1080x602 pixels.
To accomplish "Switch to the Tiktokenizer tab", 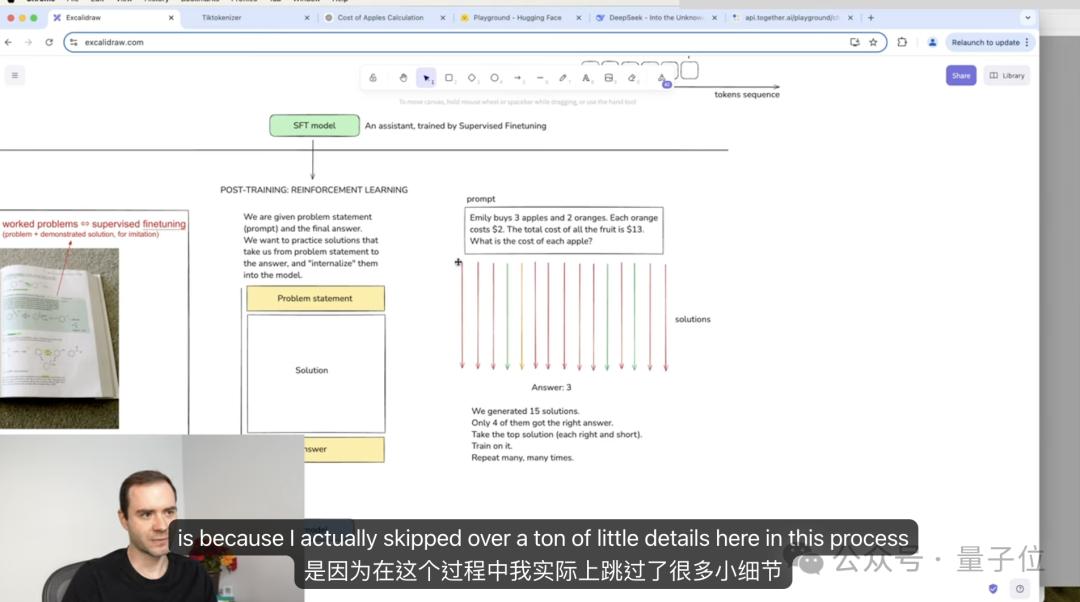I will [x=221, y=18].
